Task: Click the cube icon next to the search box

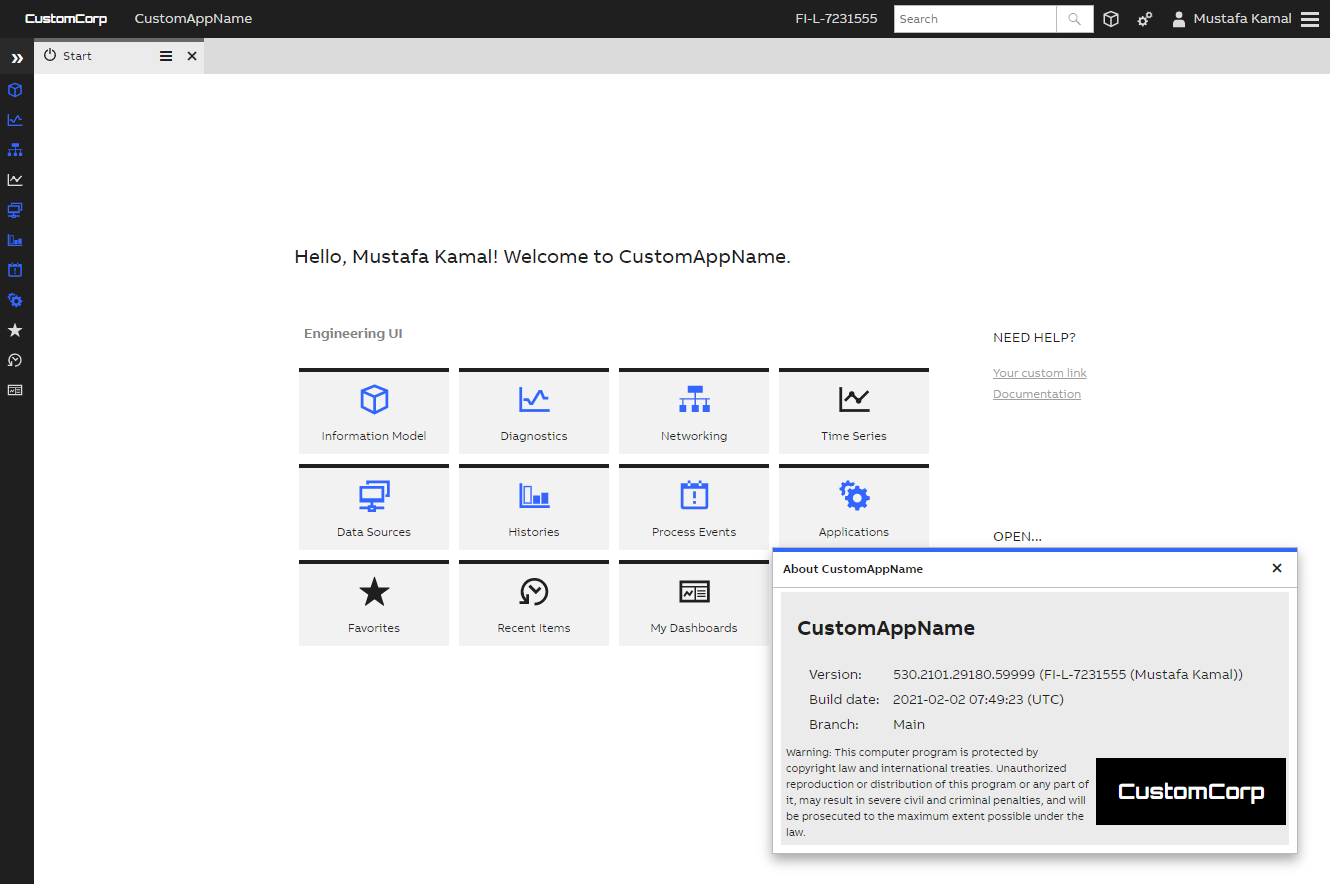Action: (x=1110, y=18)
